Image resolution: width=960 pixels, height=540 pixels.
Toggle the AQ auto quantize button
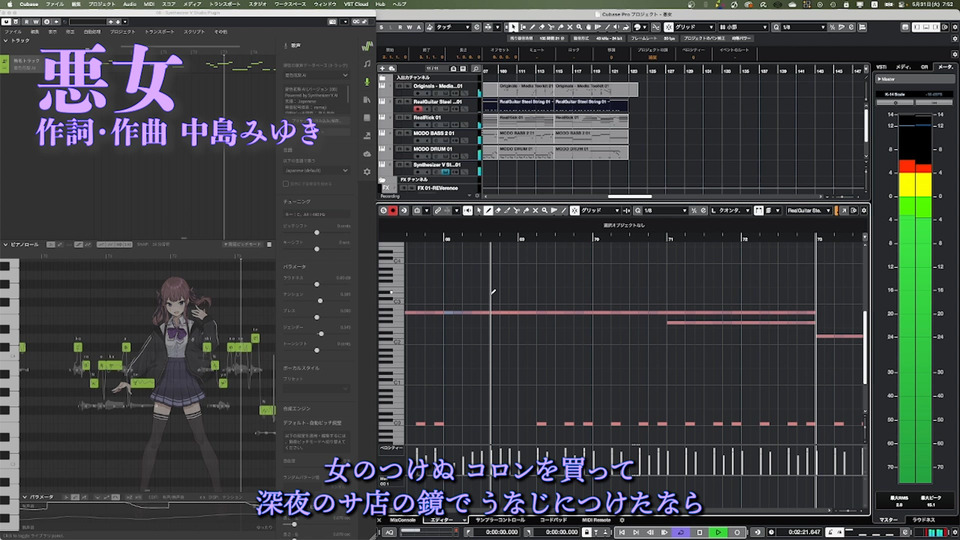pyautogui.click(x=389, y=532)
